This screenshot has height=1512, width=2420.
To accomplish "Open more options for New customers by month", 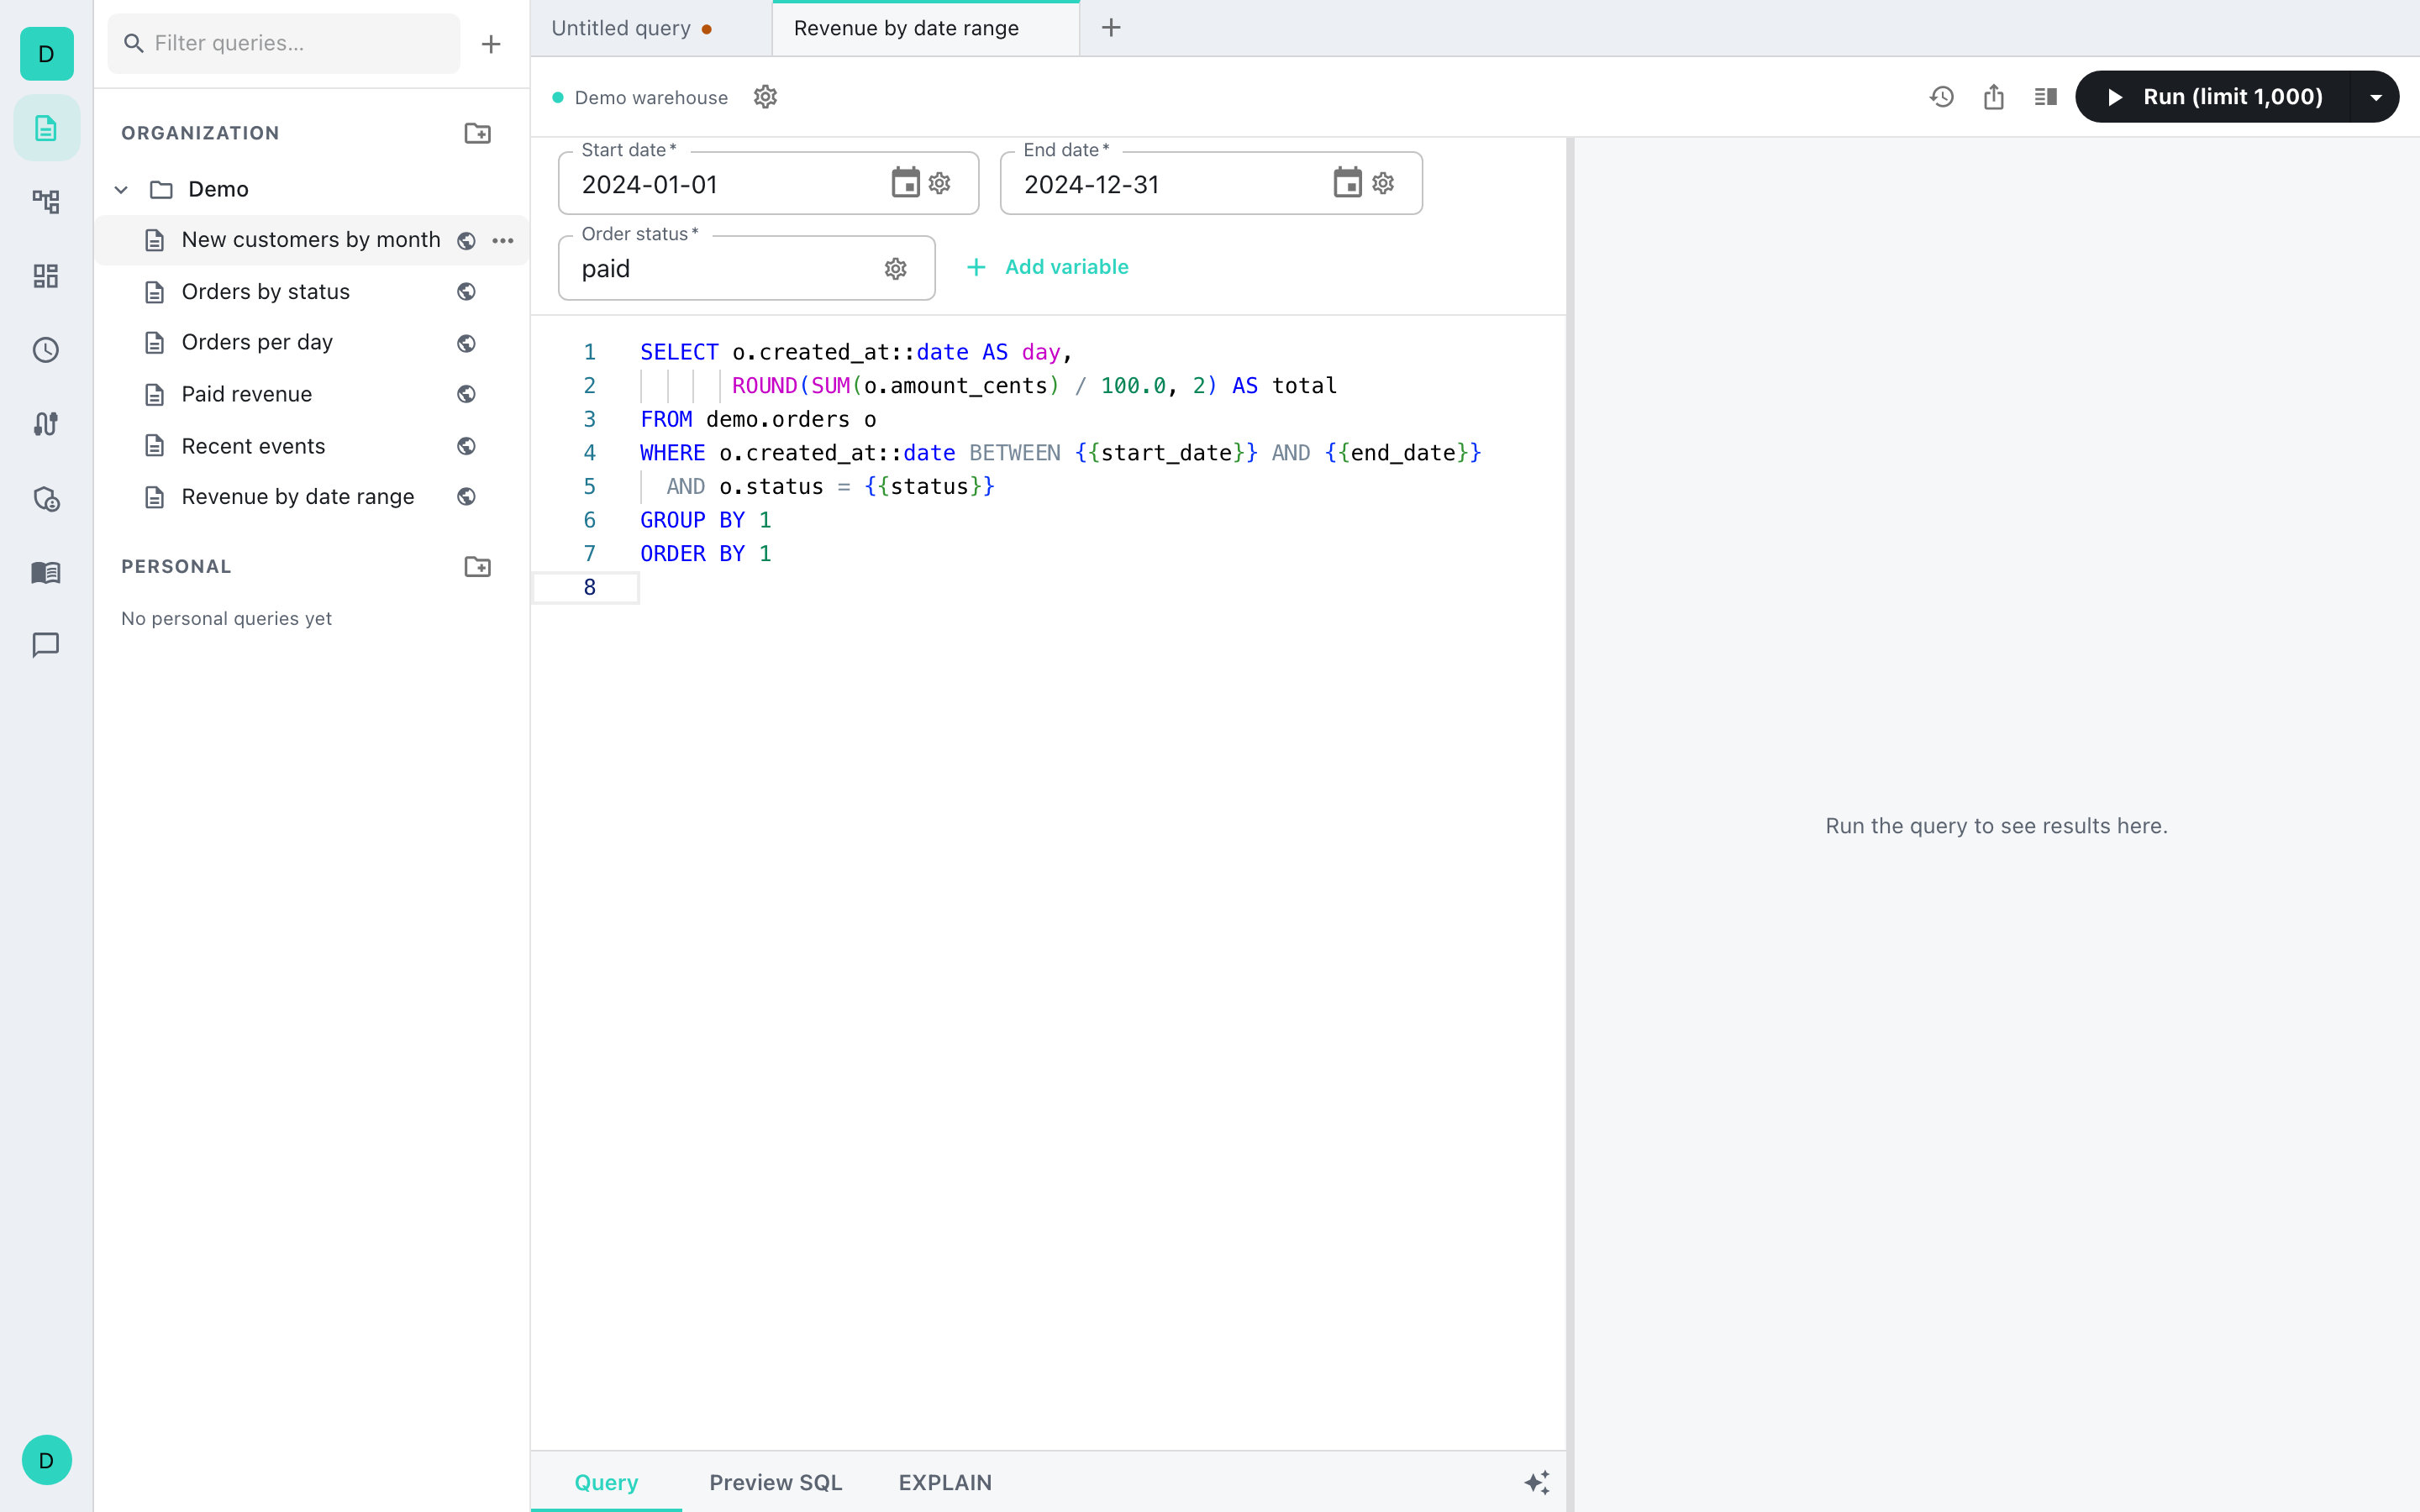I will (x=503, y=240).
